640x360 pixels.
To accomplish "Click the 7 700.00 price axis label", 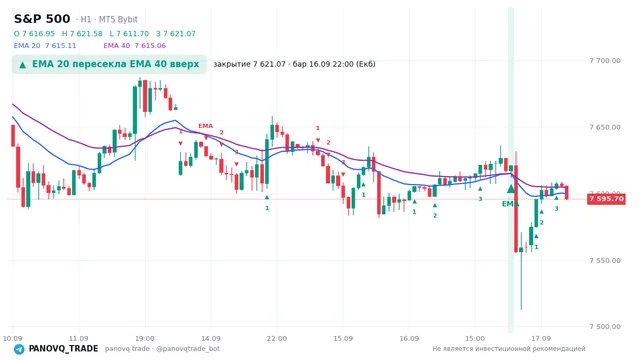I will click(x=605, y=60).
